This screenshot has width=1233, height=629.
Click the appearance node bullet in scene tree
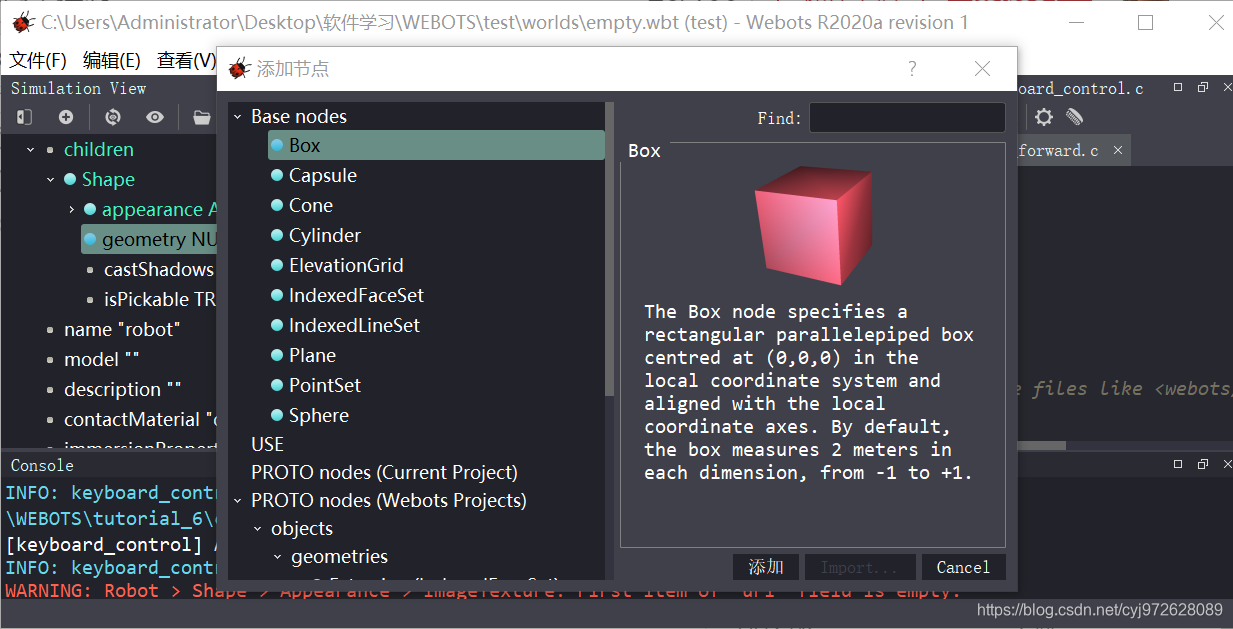[x=90, y=210]
